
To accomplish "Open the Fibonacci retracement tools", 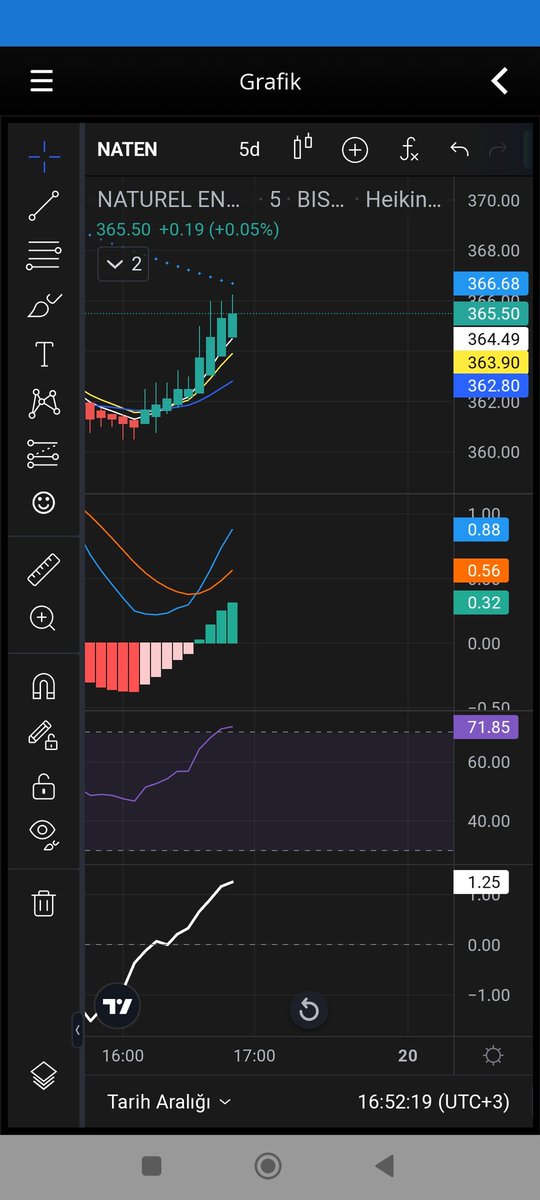I will [x=43, y=255].
